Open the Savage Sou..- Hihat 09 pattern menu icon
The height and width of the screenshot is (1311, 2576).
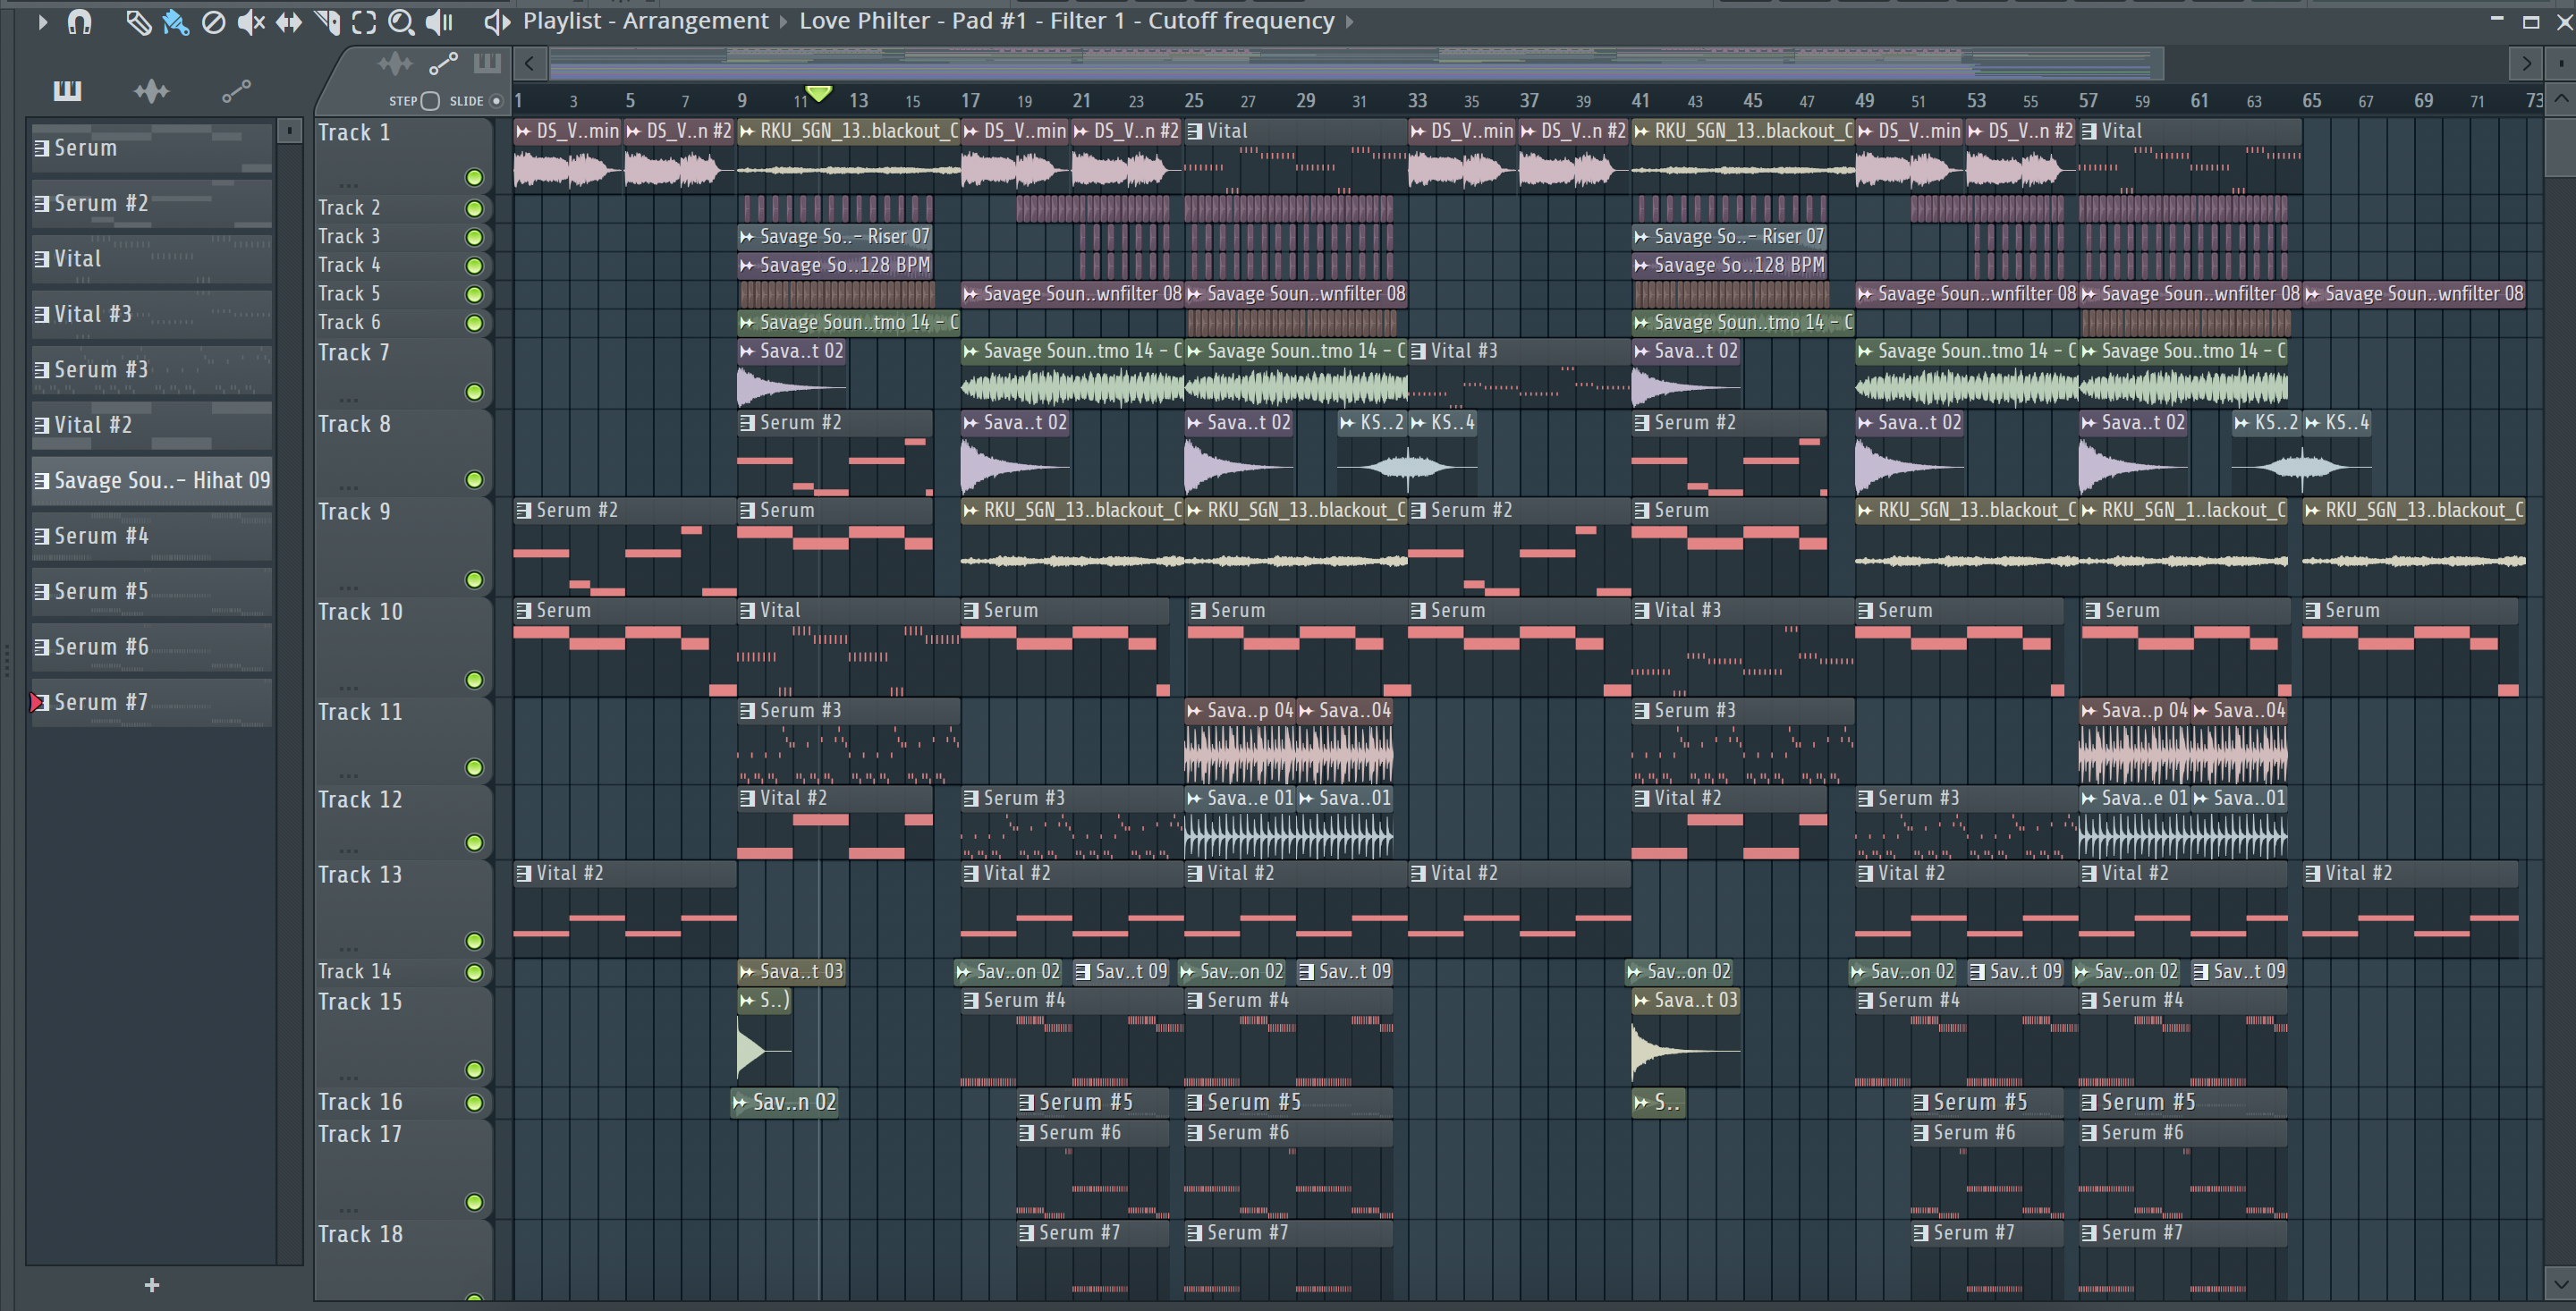41,481
